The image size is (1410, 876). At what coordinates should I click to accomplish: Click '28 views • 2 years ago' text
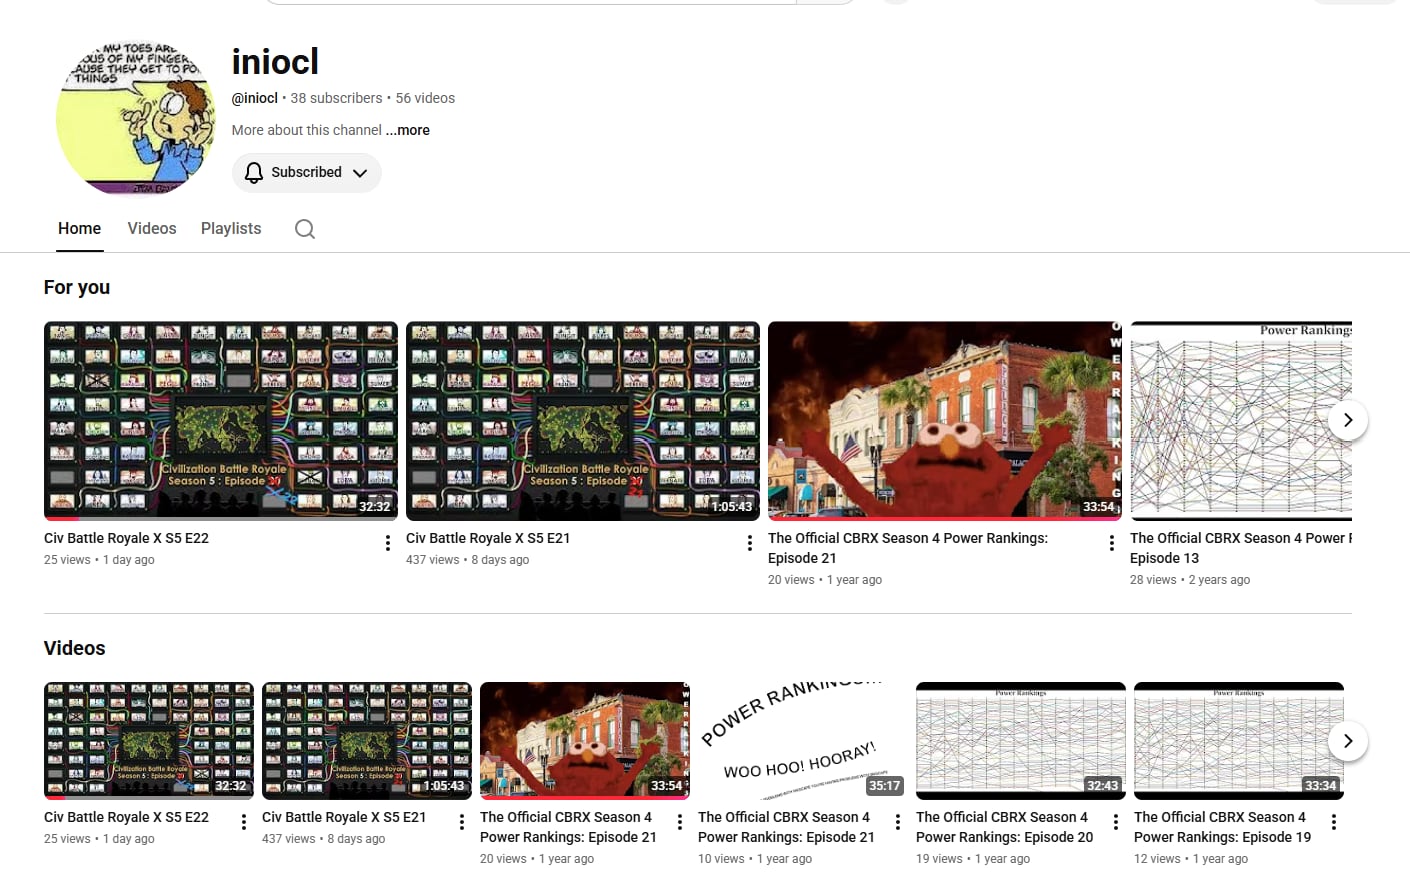1190,580
